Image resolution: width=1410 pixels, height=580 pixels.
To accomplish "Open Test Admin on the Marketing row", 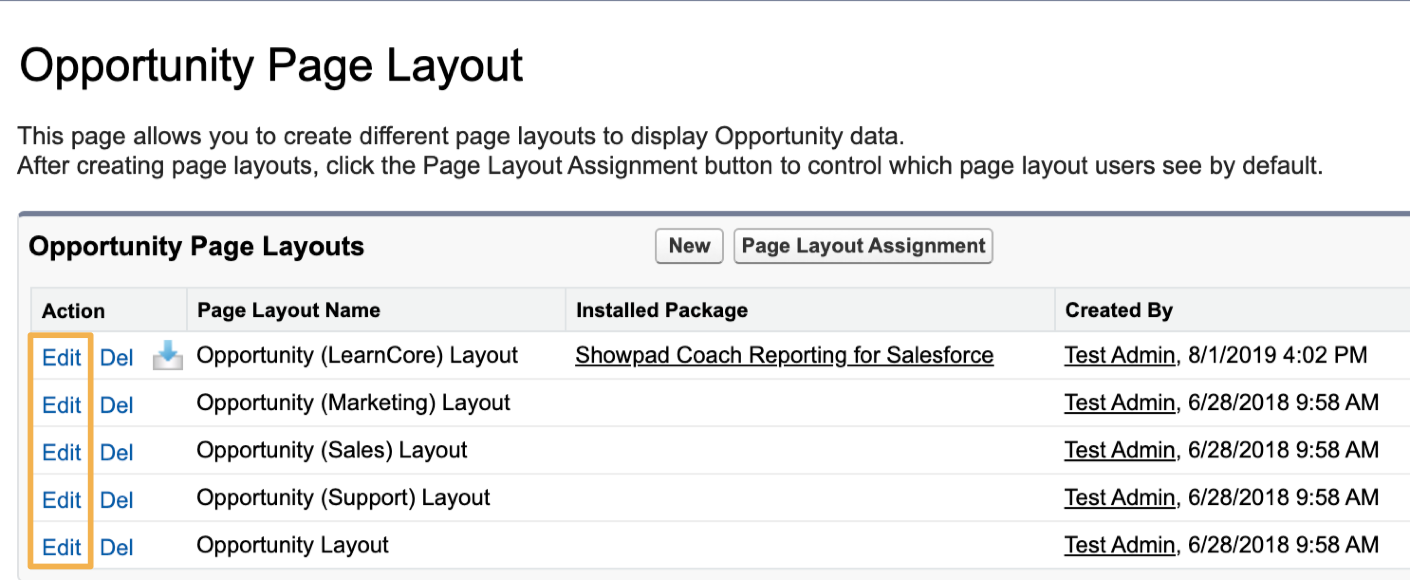I will [1119, 403].
